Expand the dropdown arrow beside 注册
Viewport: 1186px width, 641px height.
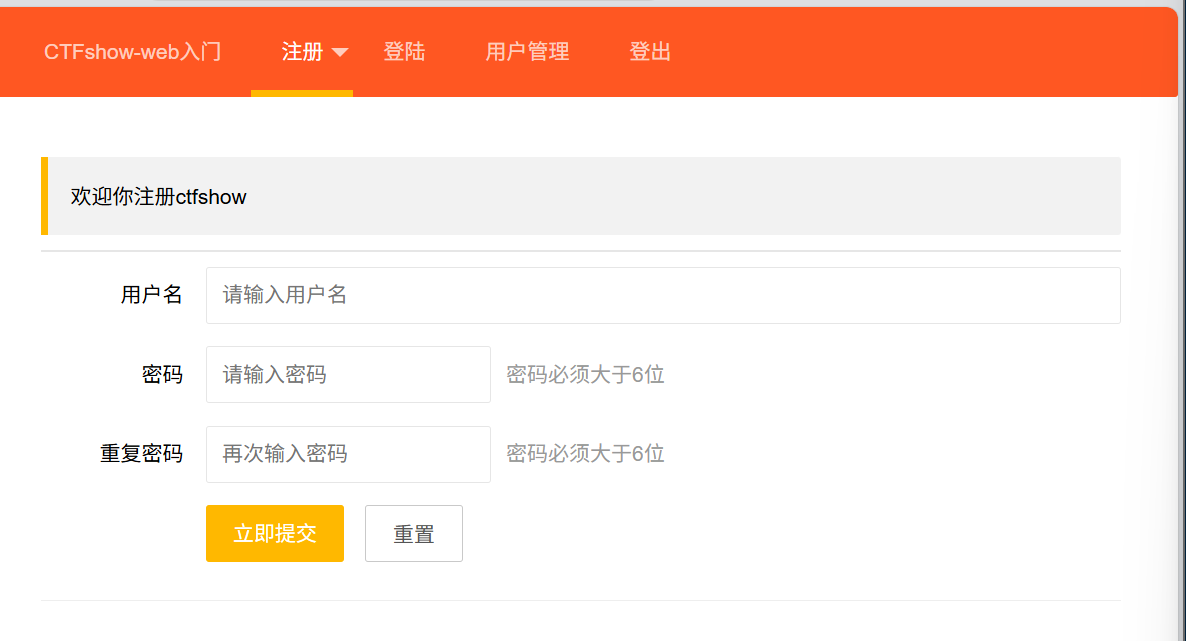340,53
